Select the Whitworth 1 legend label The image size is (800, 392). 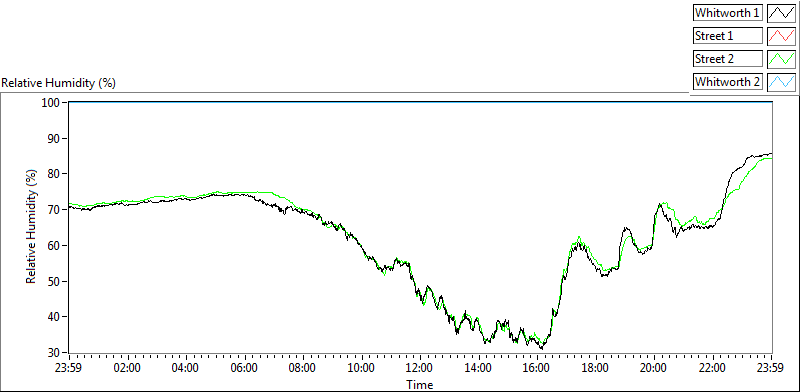pos(728,13)
